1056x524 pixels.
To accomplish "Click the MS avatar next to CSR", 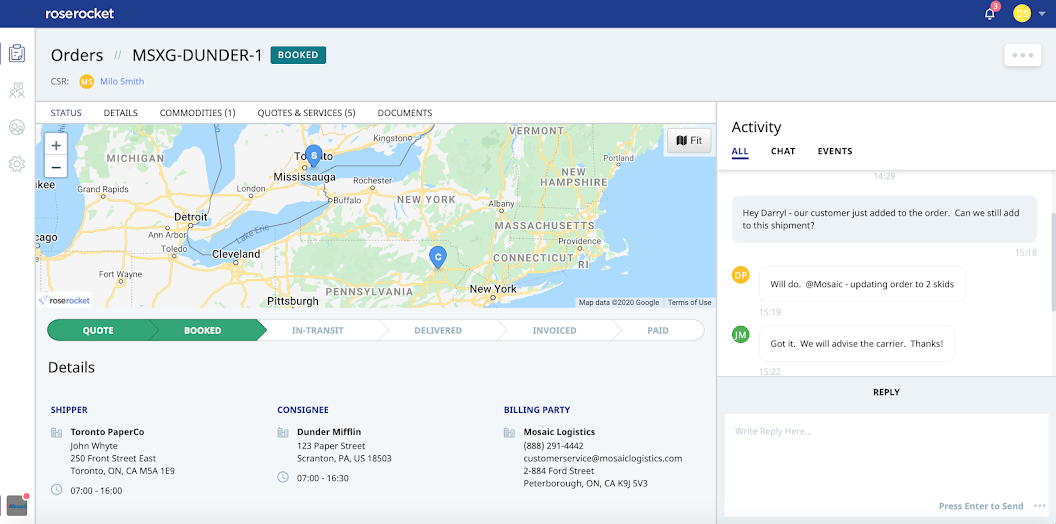I will click(86, 81).
